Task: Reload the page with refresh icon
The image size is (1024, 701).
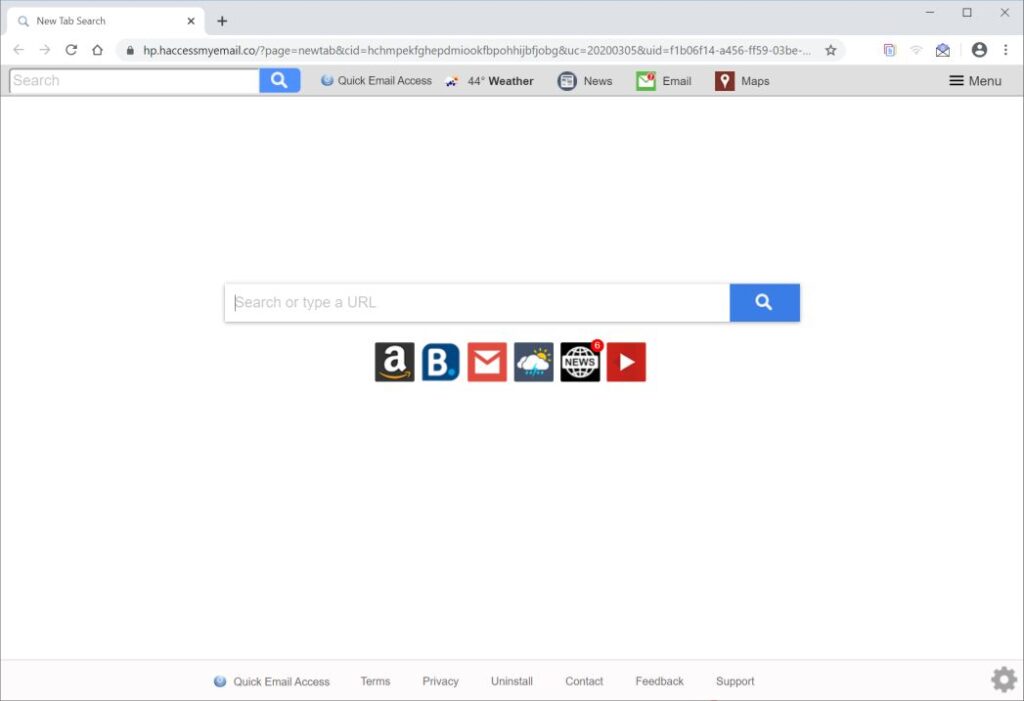Action: click(x=71, y=50)
